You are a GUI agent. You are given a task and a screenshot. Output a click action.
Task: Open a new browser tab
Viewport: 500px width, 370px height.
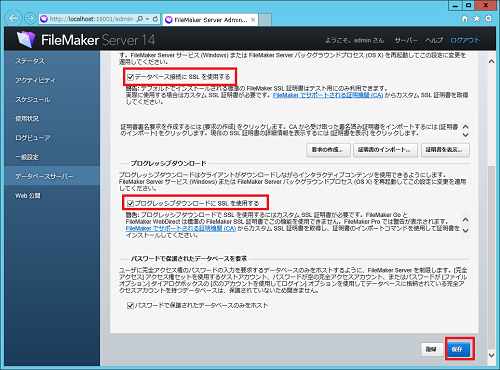265,20
